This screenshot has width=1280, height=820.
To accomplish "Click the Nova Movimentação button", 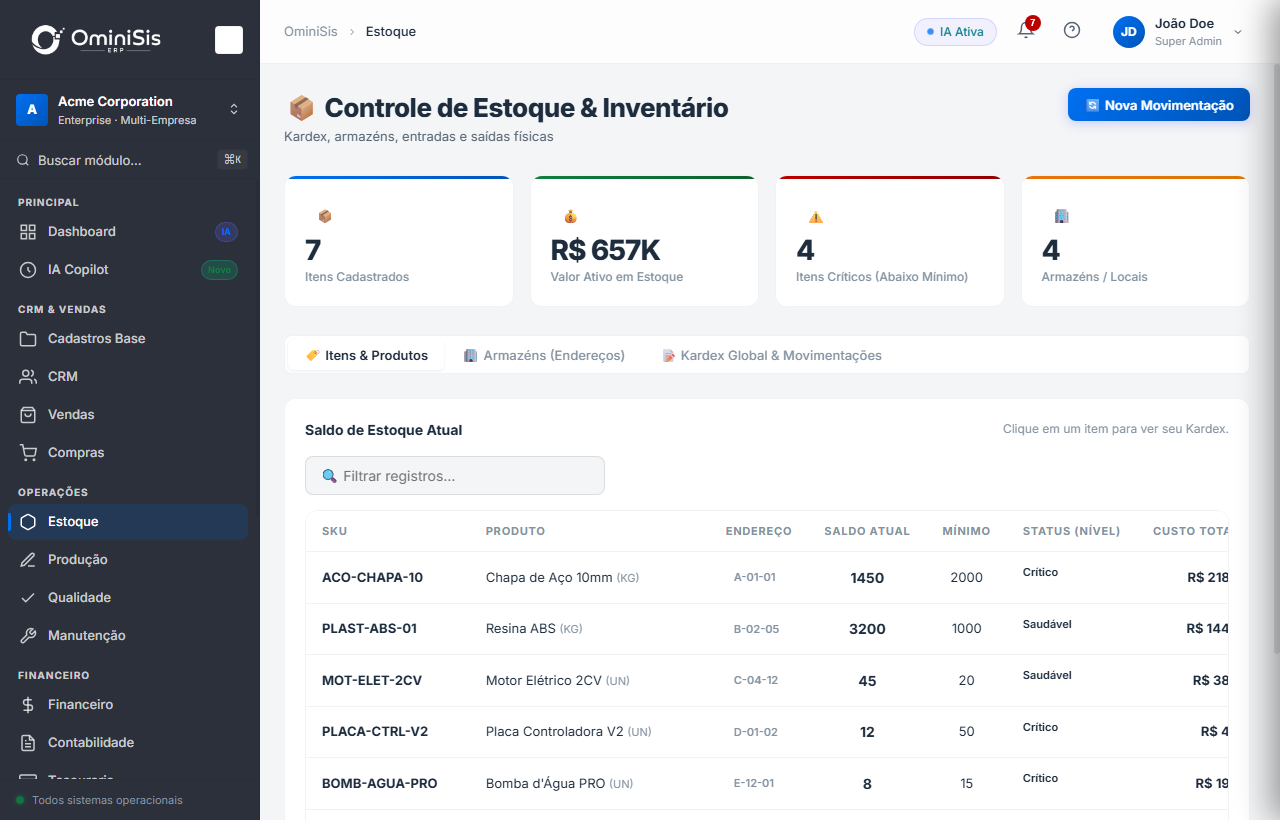I will pos(1159,105).
